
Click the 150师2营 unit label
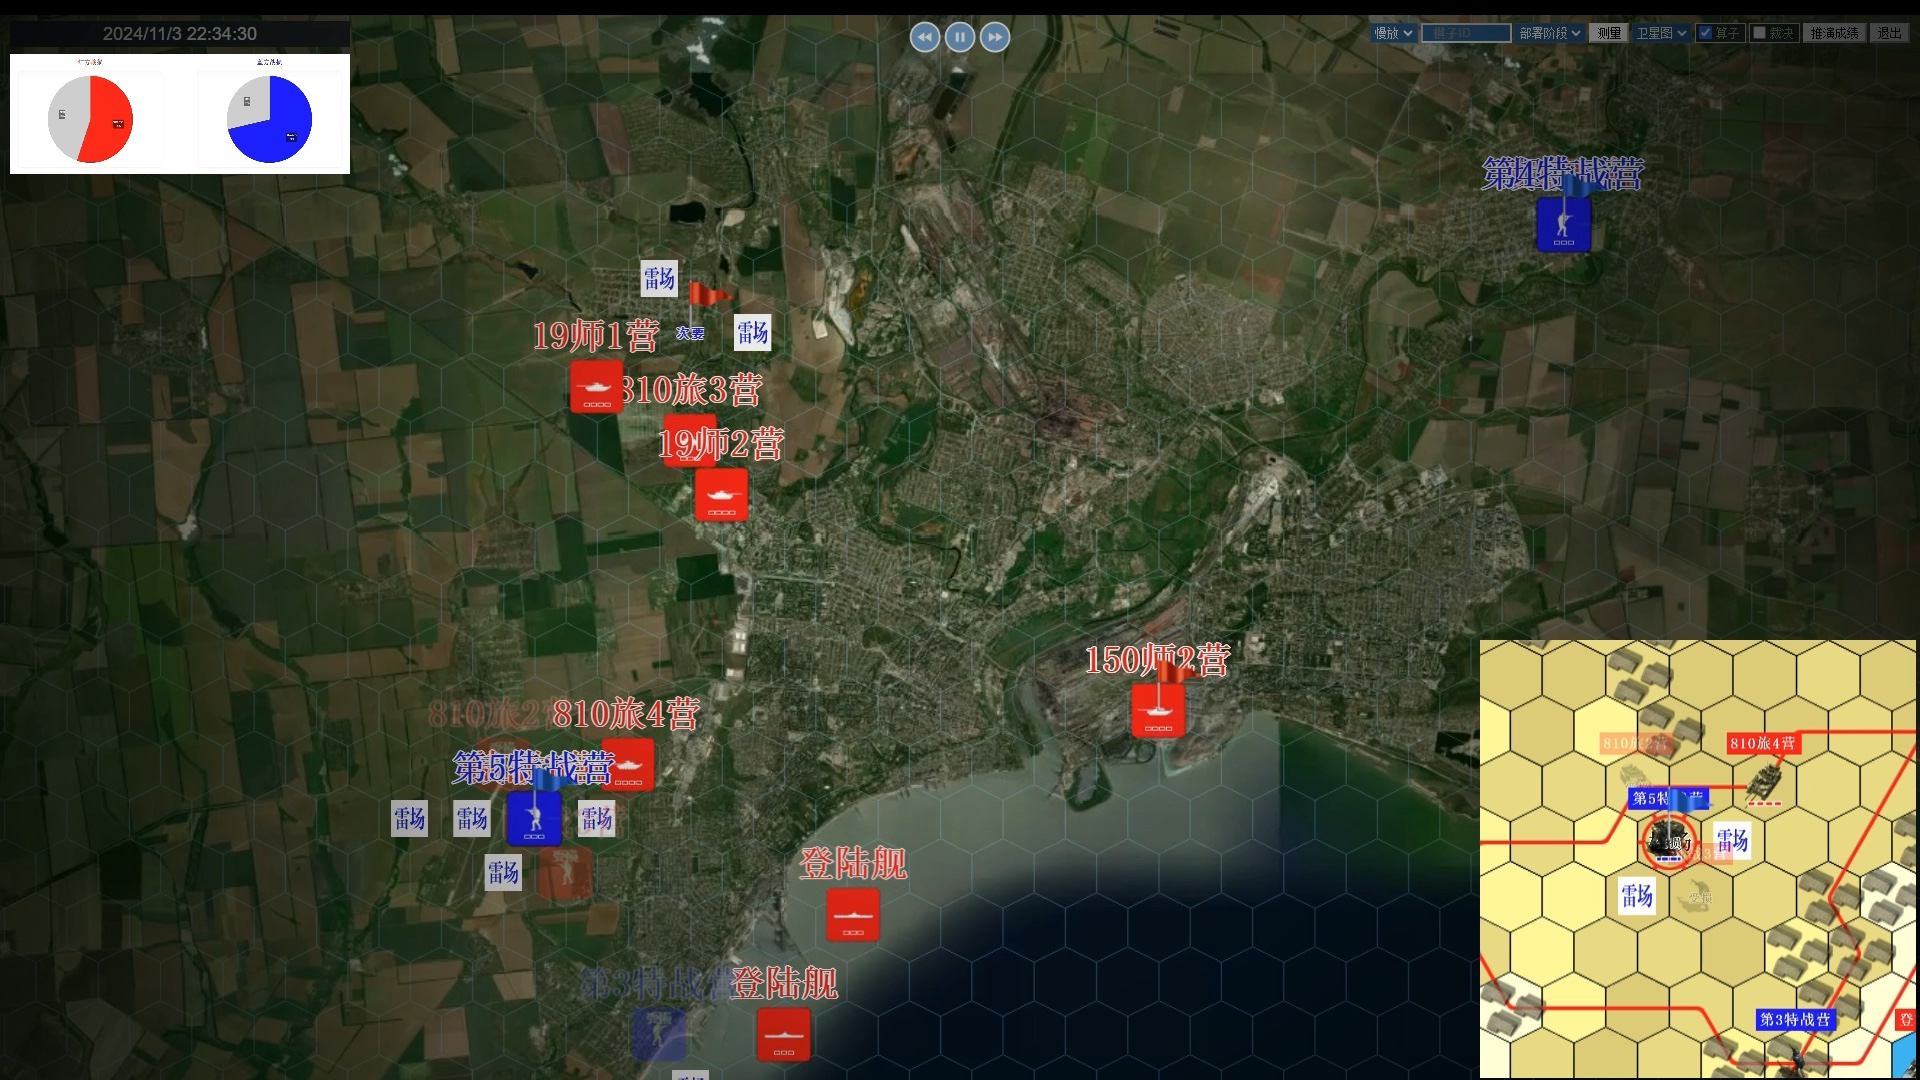coord(1157,660)
